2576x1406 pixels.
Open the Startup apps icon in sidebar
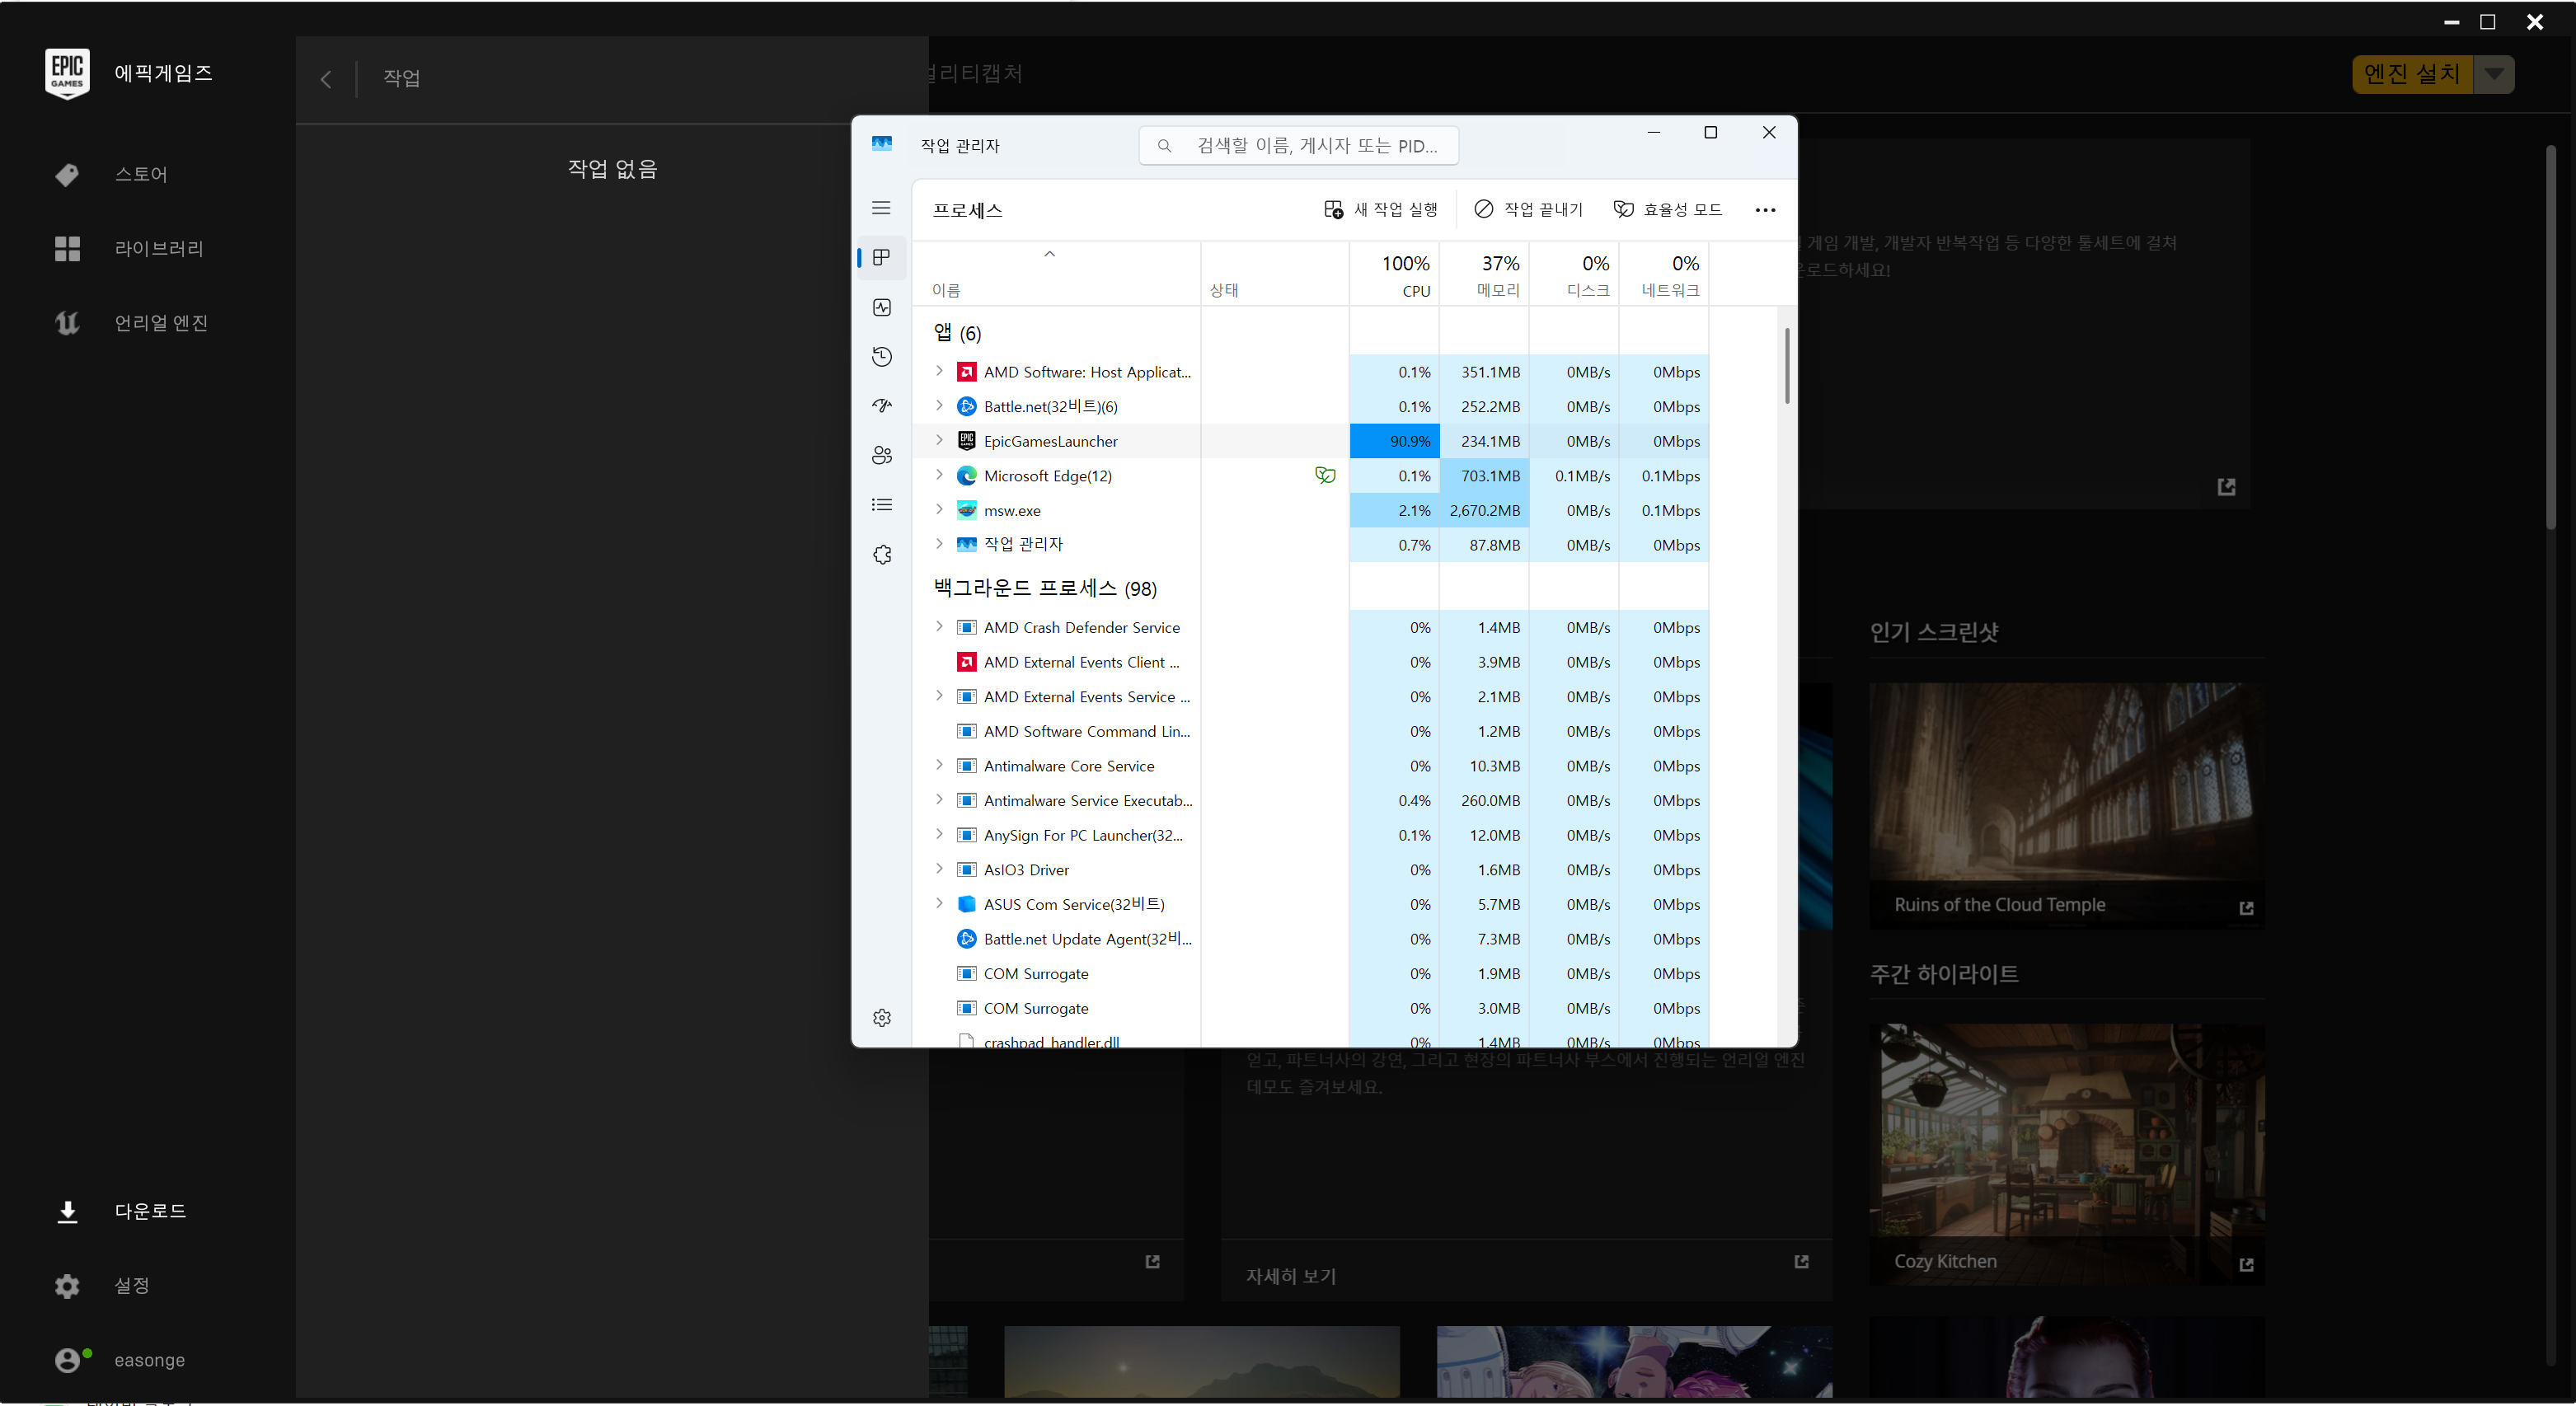coord(881,406)
